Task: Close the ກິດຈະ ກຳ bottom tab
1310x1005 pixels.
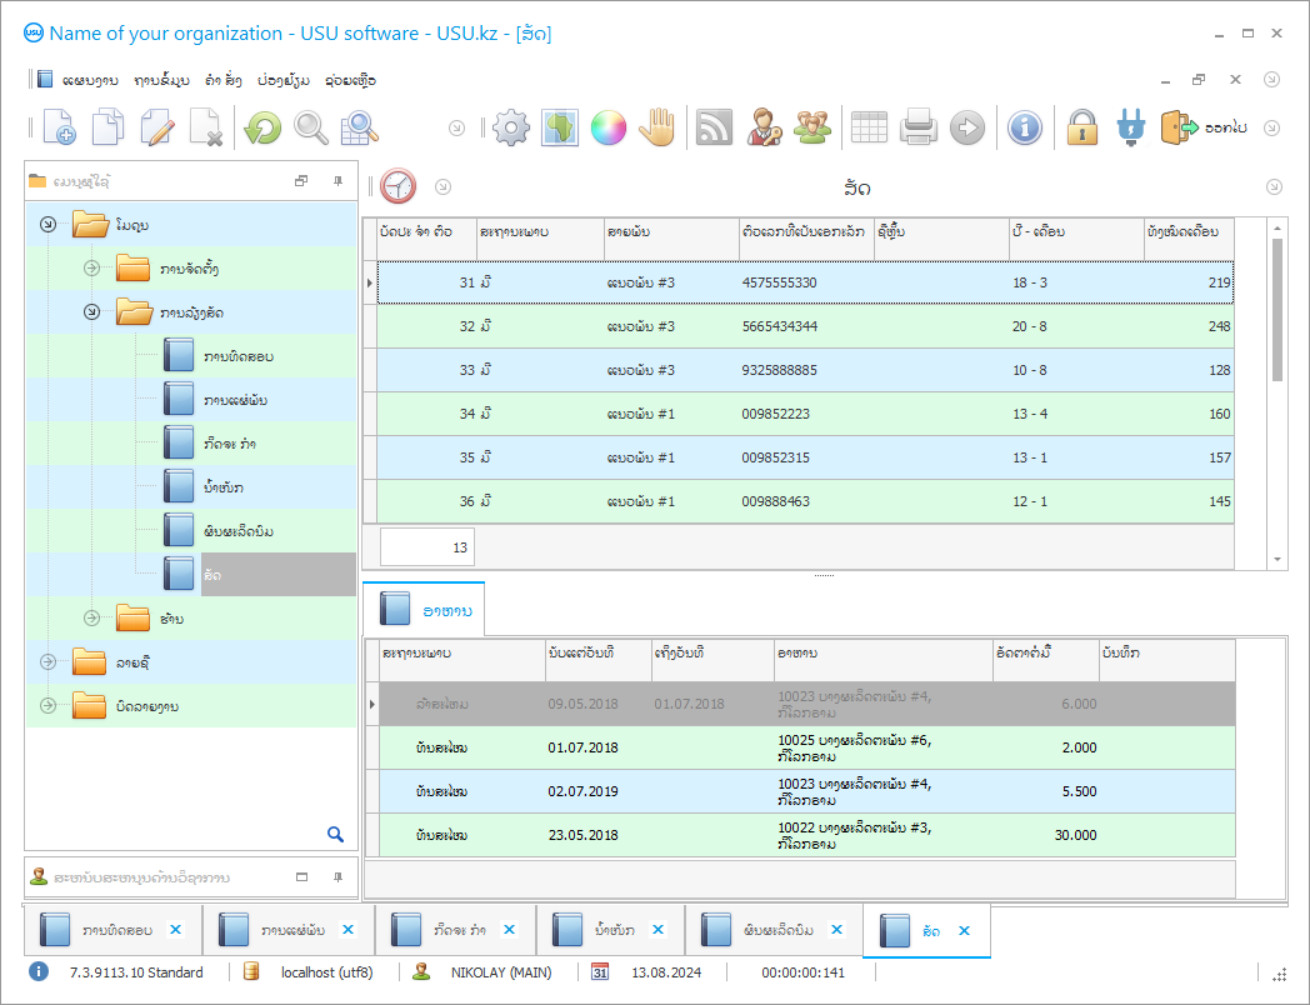Action: point(509,930)
